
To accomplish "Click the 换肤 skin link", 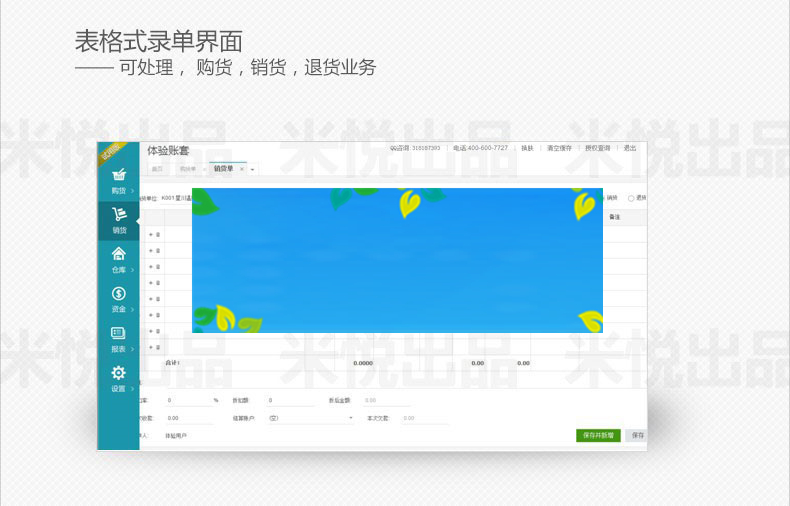I will click(527, 148).
